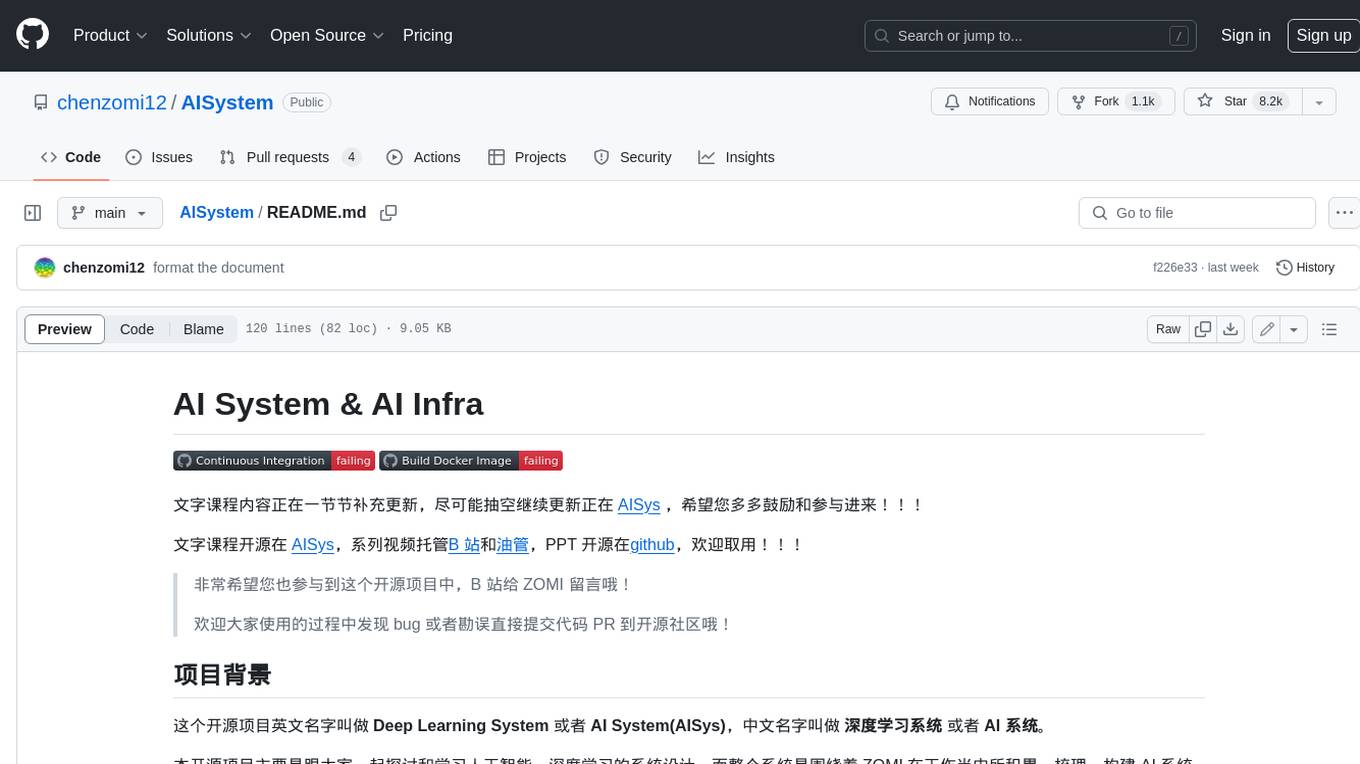Image resolution: width=1360 pixels, height=764 pixels.
Task: Click the Public visibility label
Action: pos(306,102)
